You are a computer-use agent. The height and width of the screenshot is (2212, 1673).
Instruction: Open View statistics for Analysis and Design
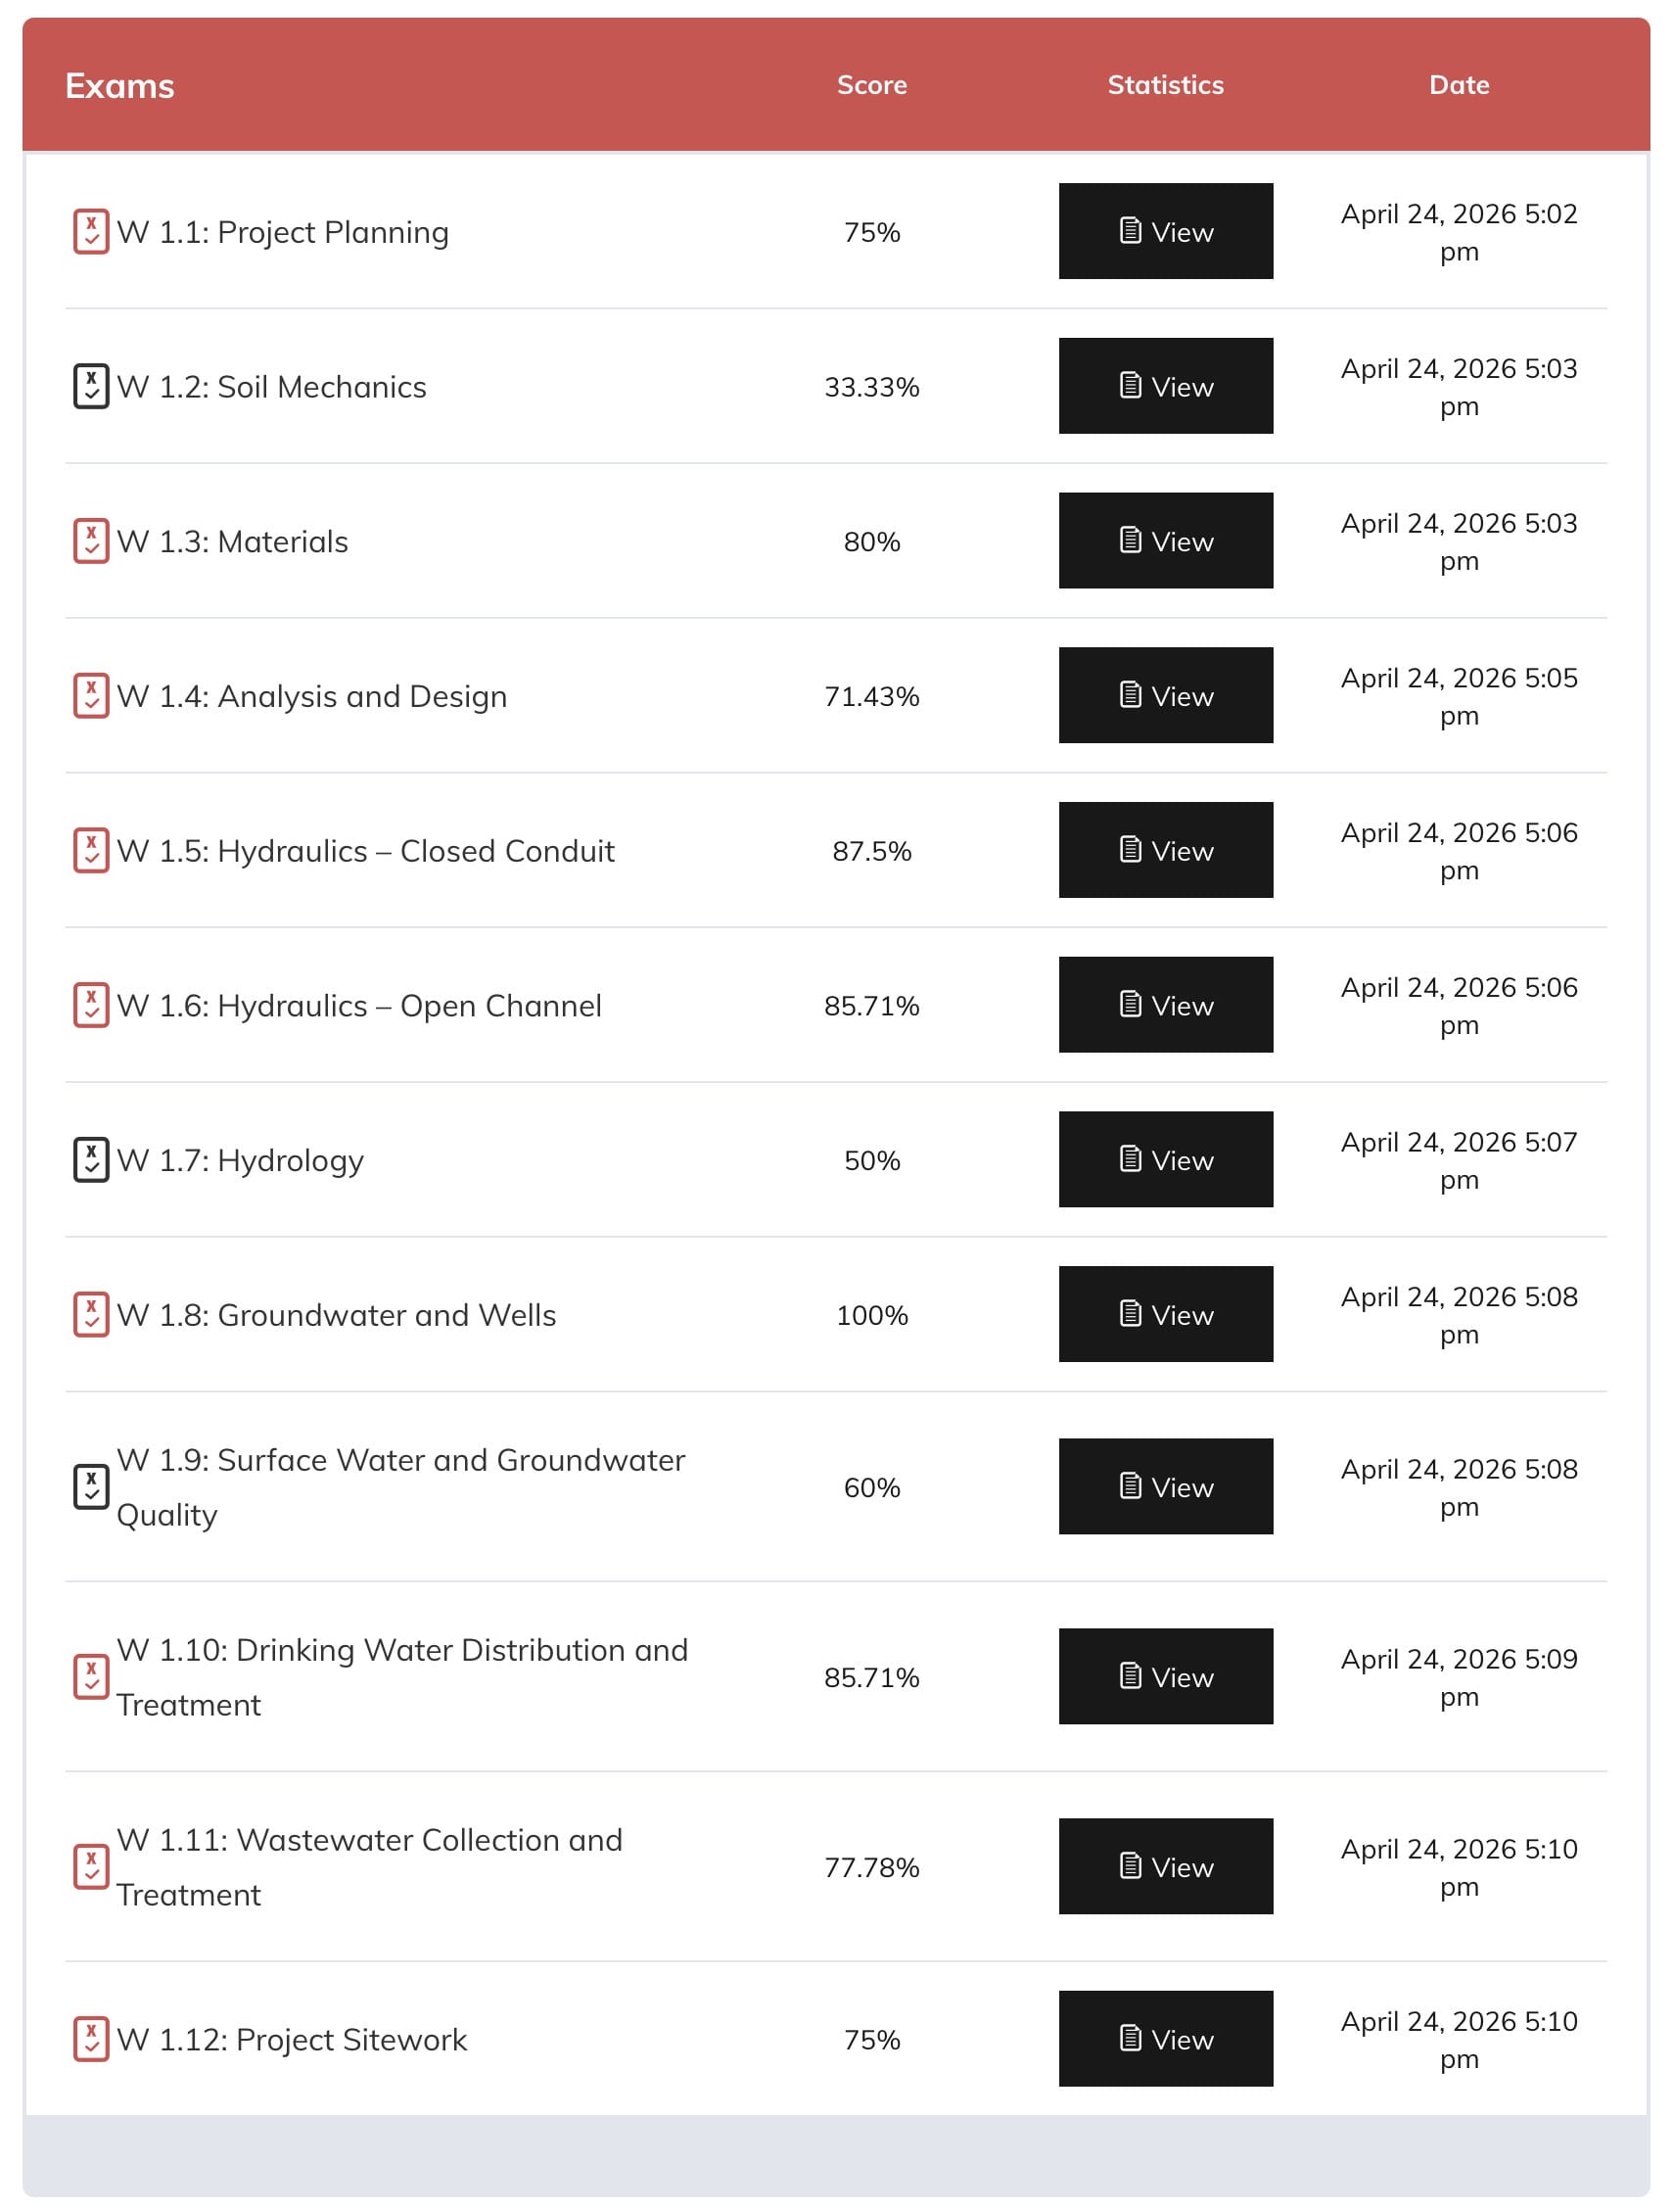point(1165,696)
